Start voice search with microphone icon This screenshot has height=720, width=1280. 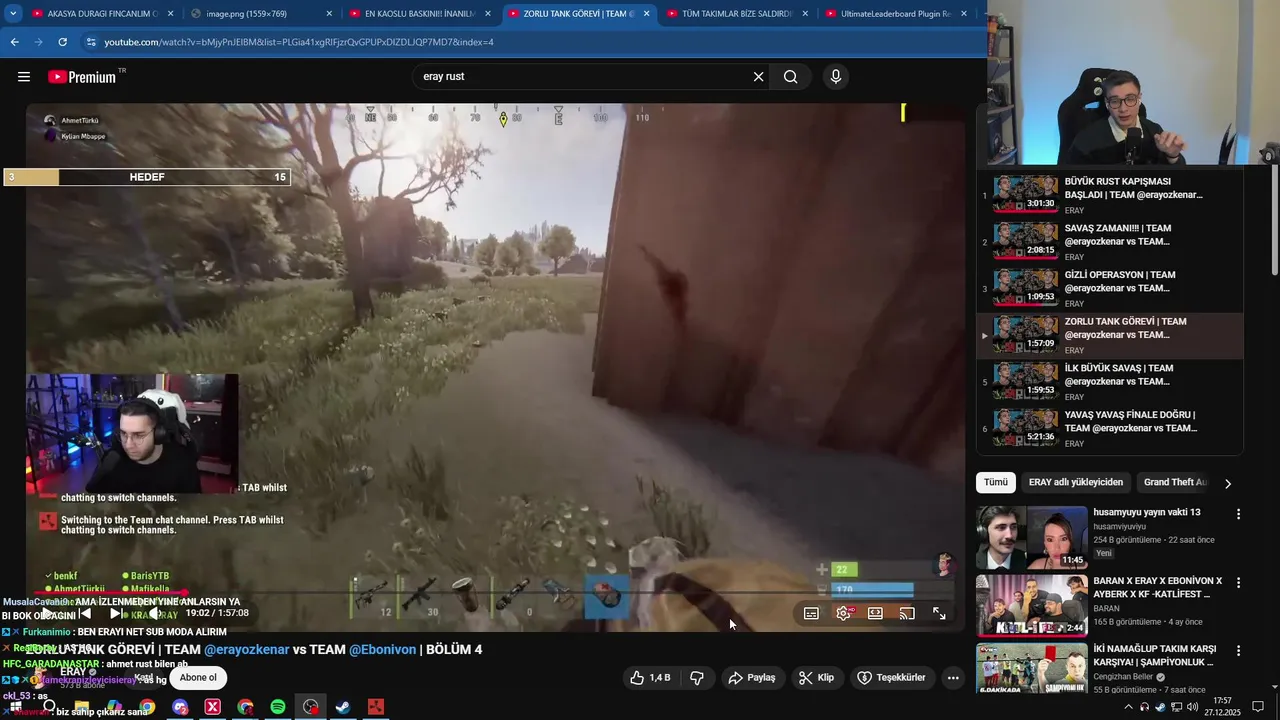(x=836, y=77)
